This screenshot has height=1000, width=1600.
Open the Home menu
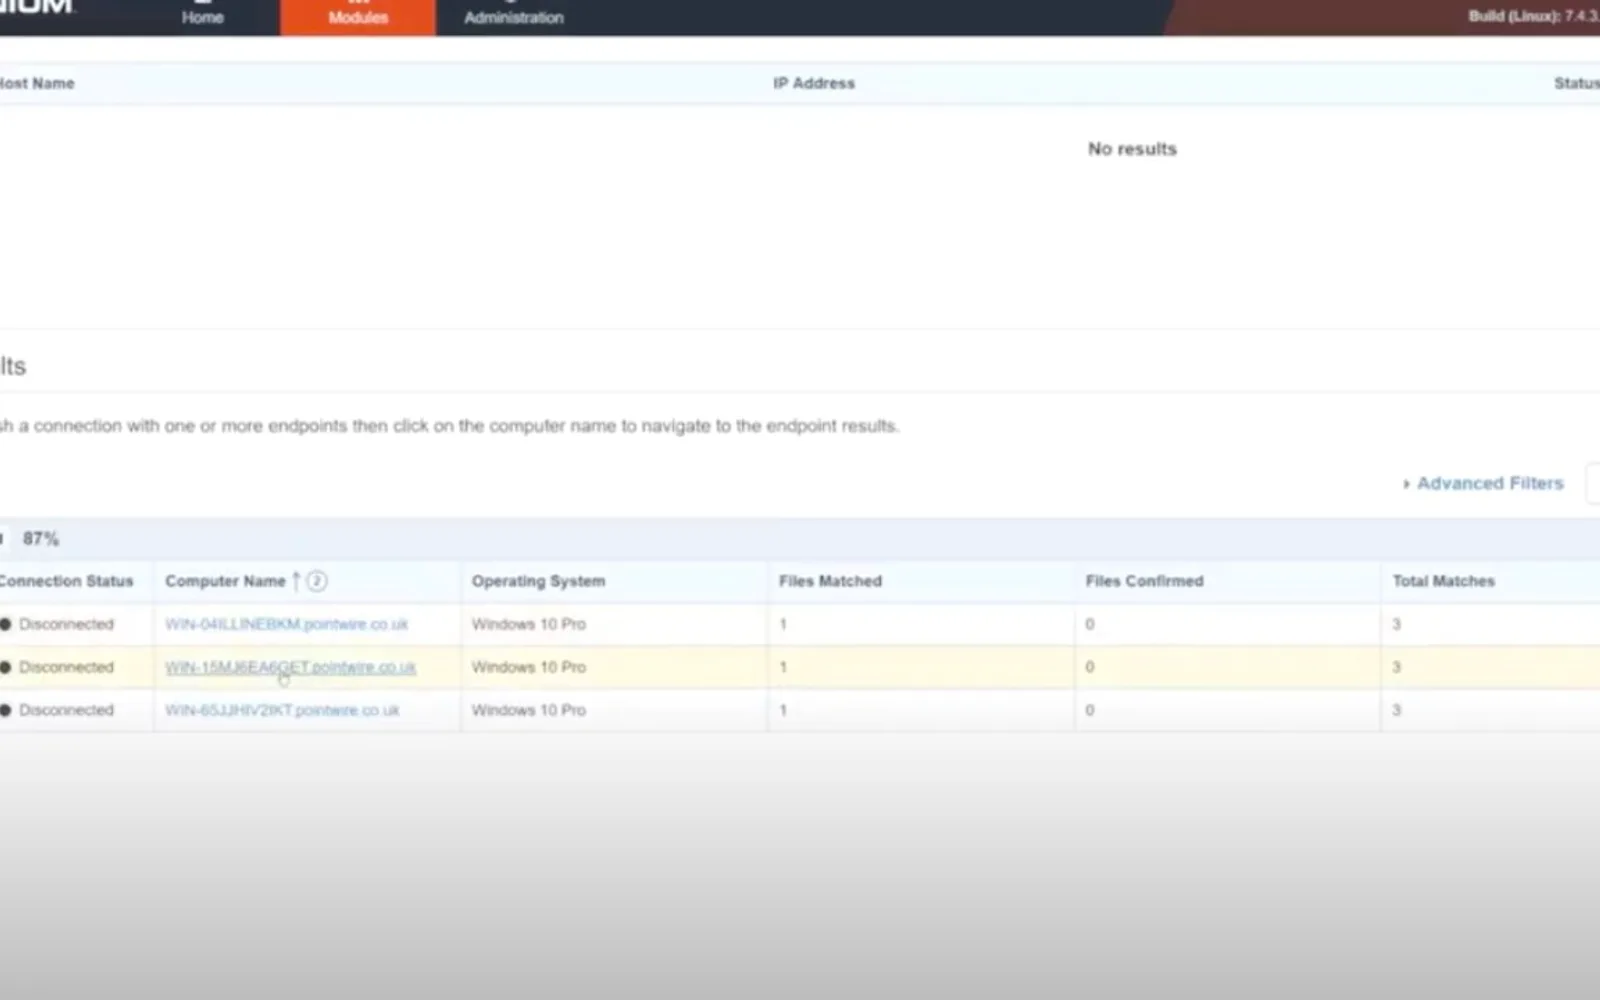click(x=202, y=17)
